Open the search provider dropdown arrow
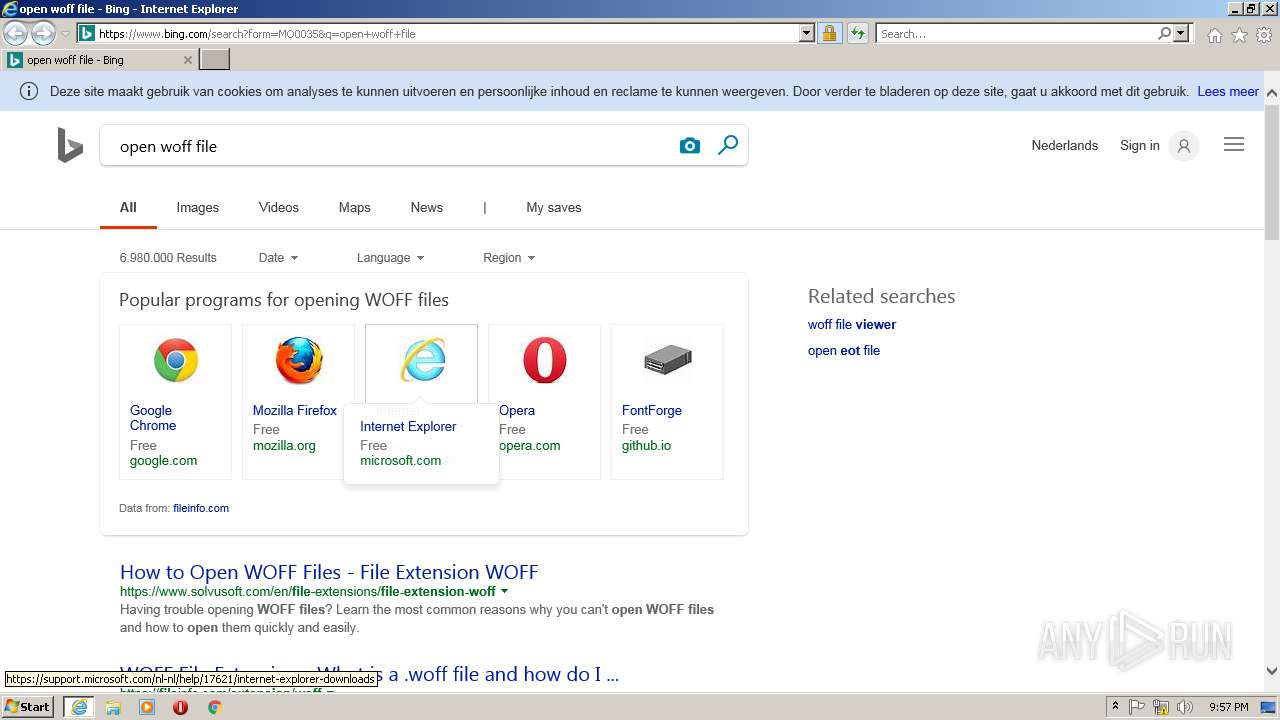Screen dimensions: 1280x720 tap(1181, 33)
